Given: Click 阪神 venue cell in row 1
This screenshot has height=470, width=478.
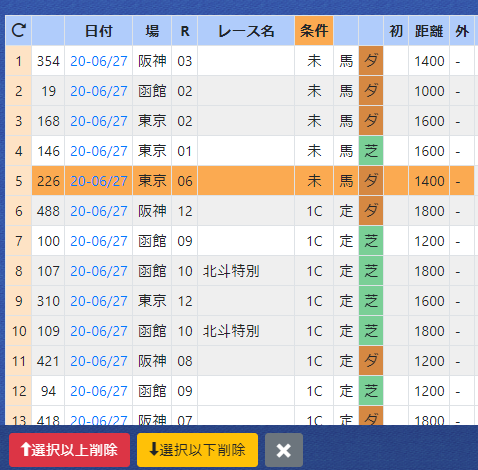Looking at the screenshot, I should click(152, 61).
